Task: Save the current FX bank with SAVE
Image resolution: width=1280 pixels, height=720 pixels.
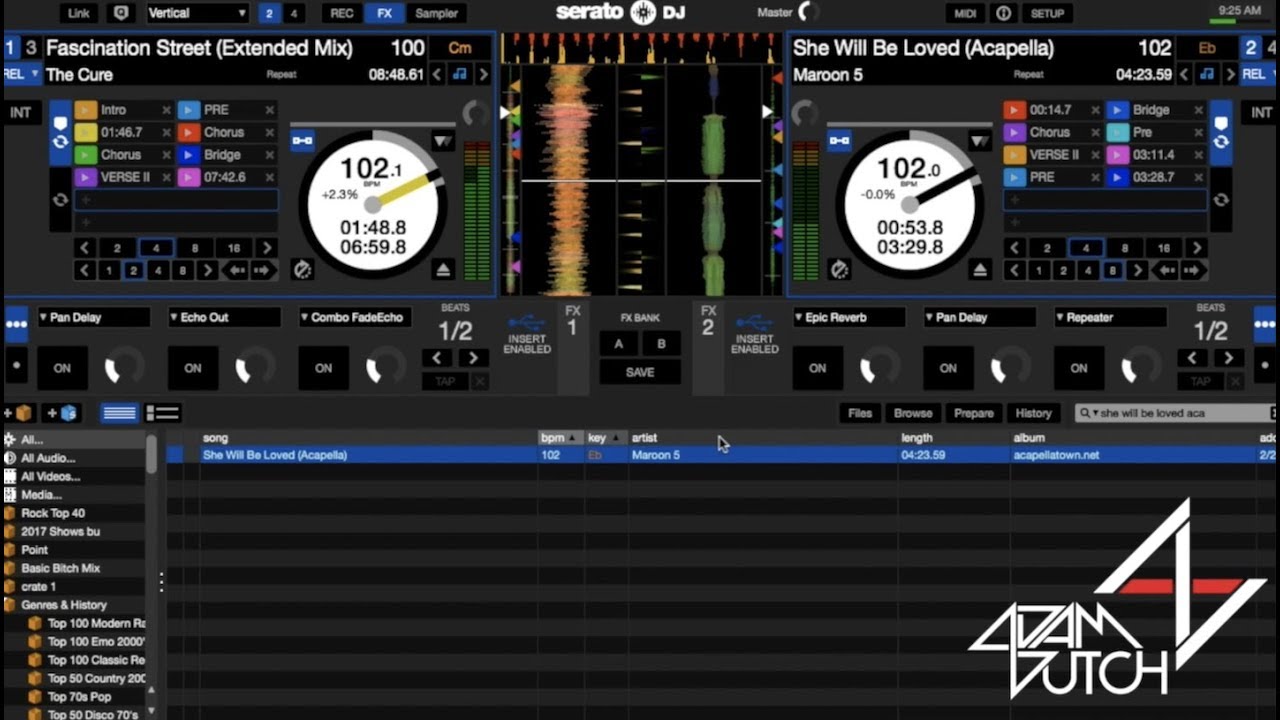Action: pos(640,372)
